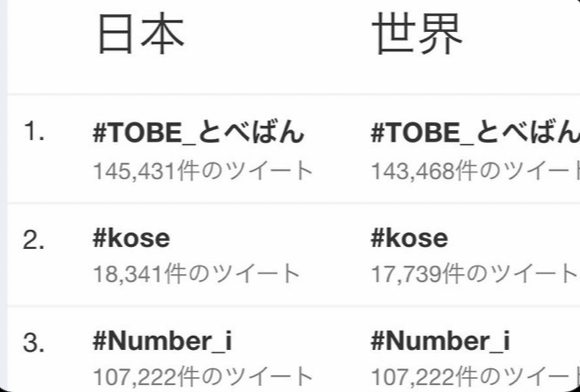Open #kose hashtag under 日本
Image resolution: width=580 pixels, height=392 pixels.
click(131, 238)
